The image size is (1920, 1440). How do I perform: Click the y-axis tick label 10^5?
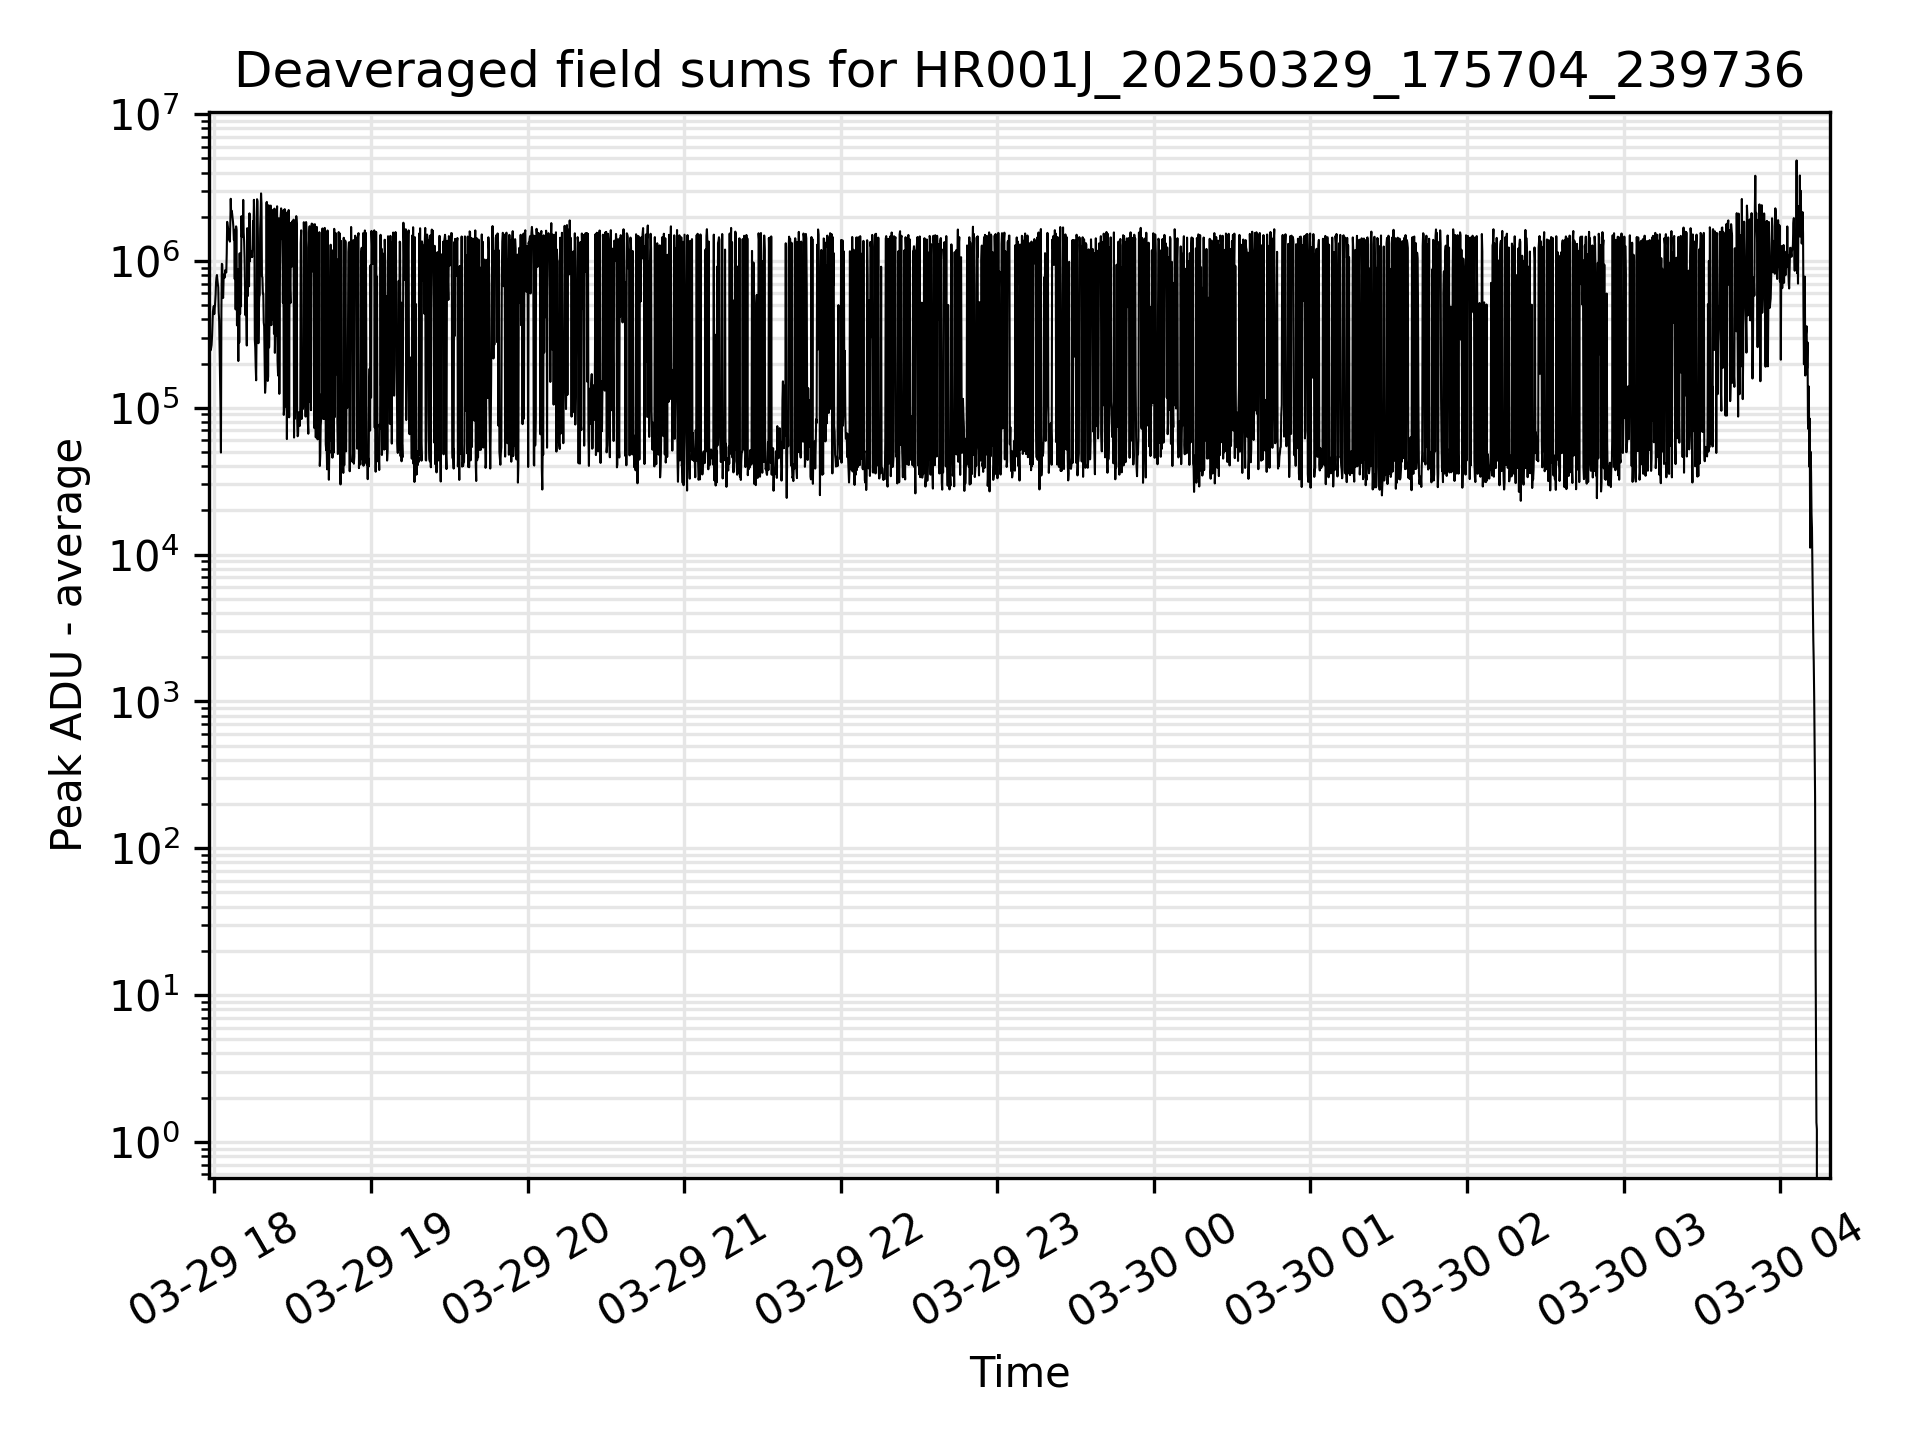point(145,409)
